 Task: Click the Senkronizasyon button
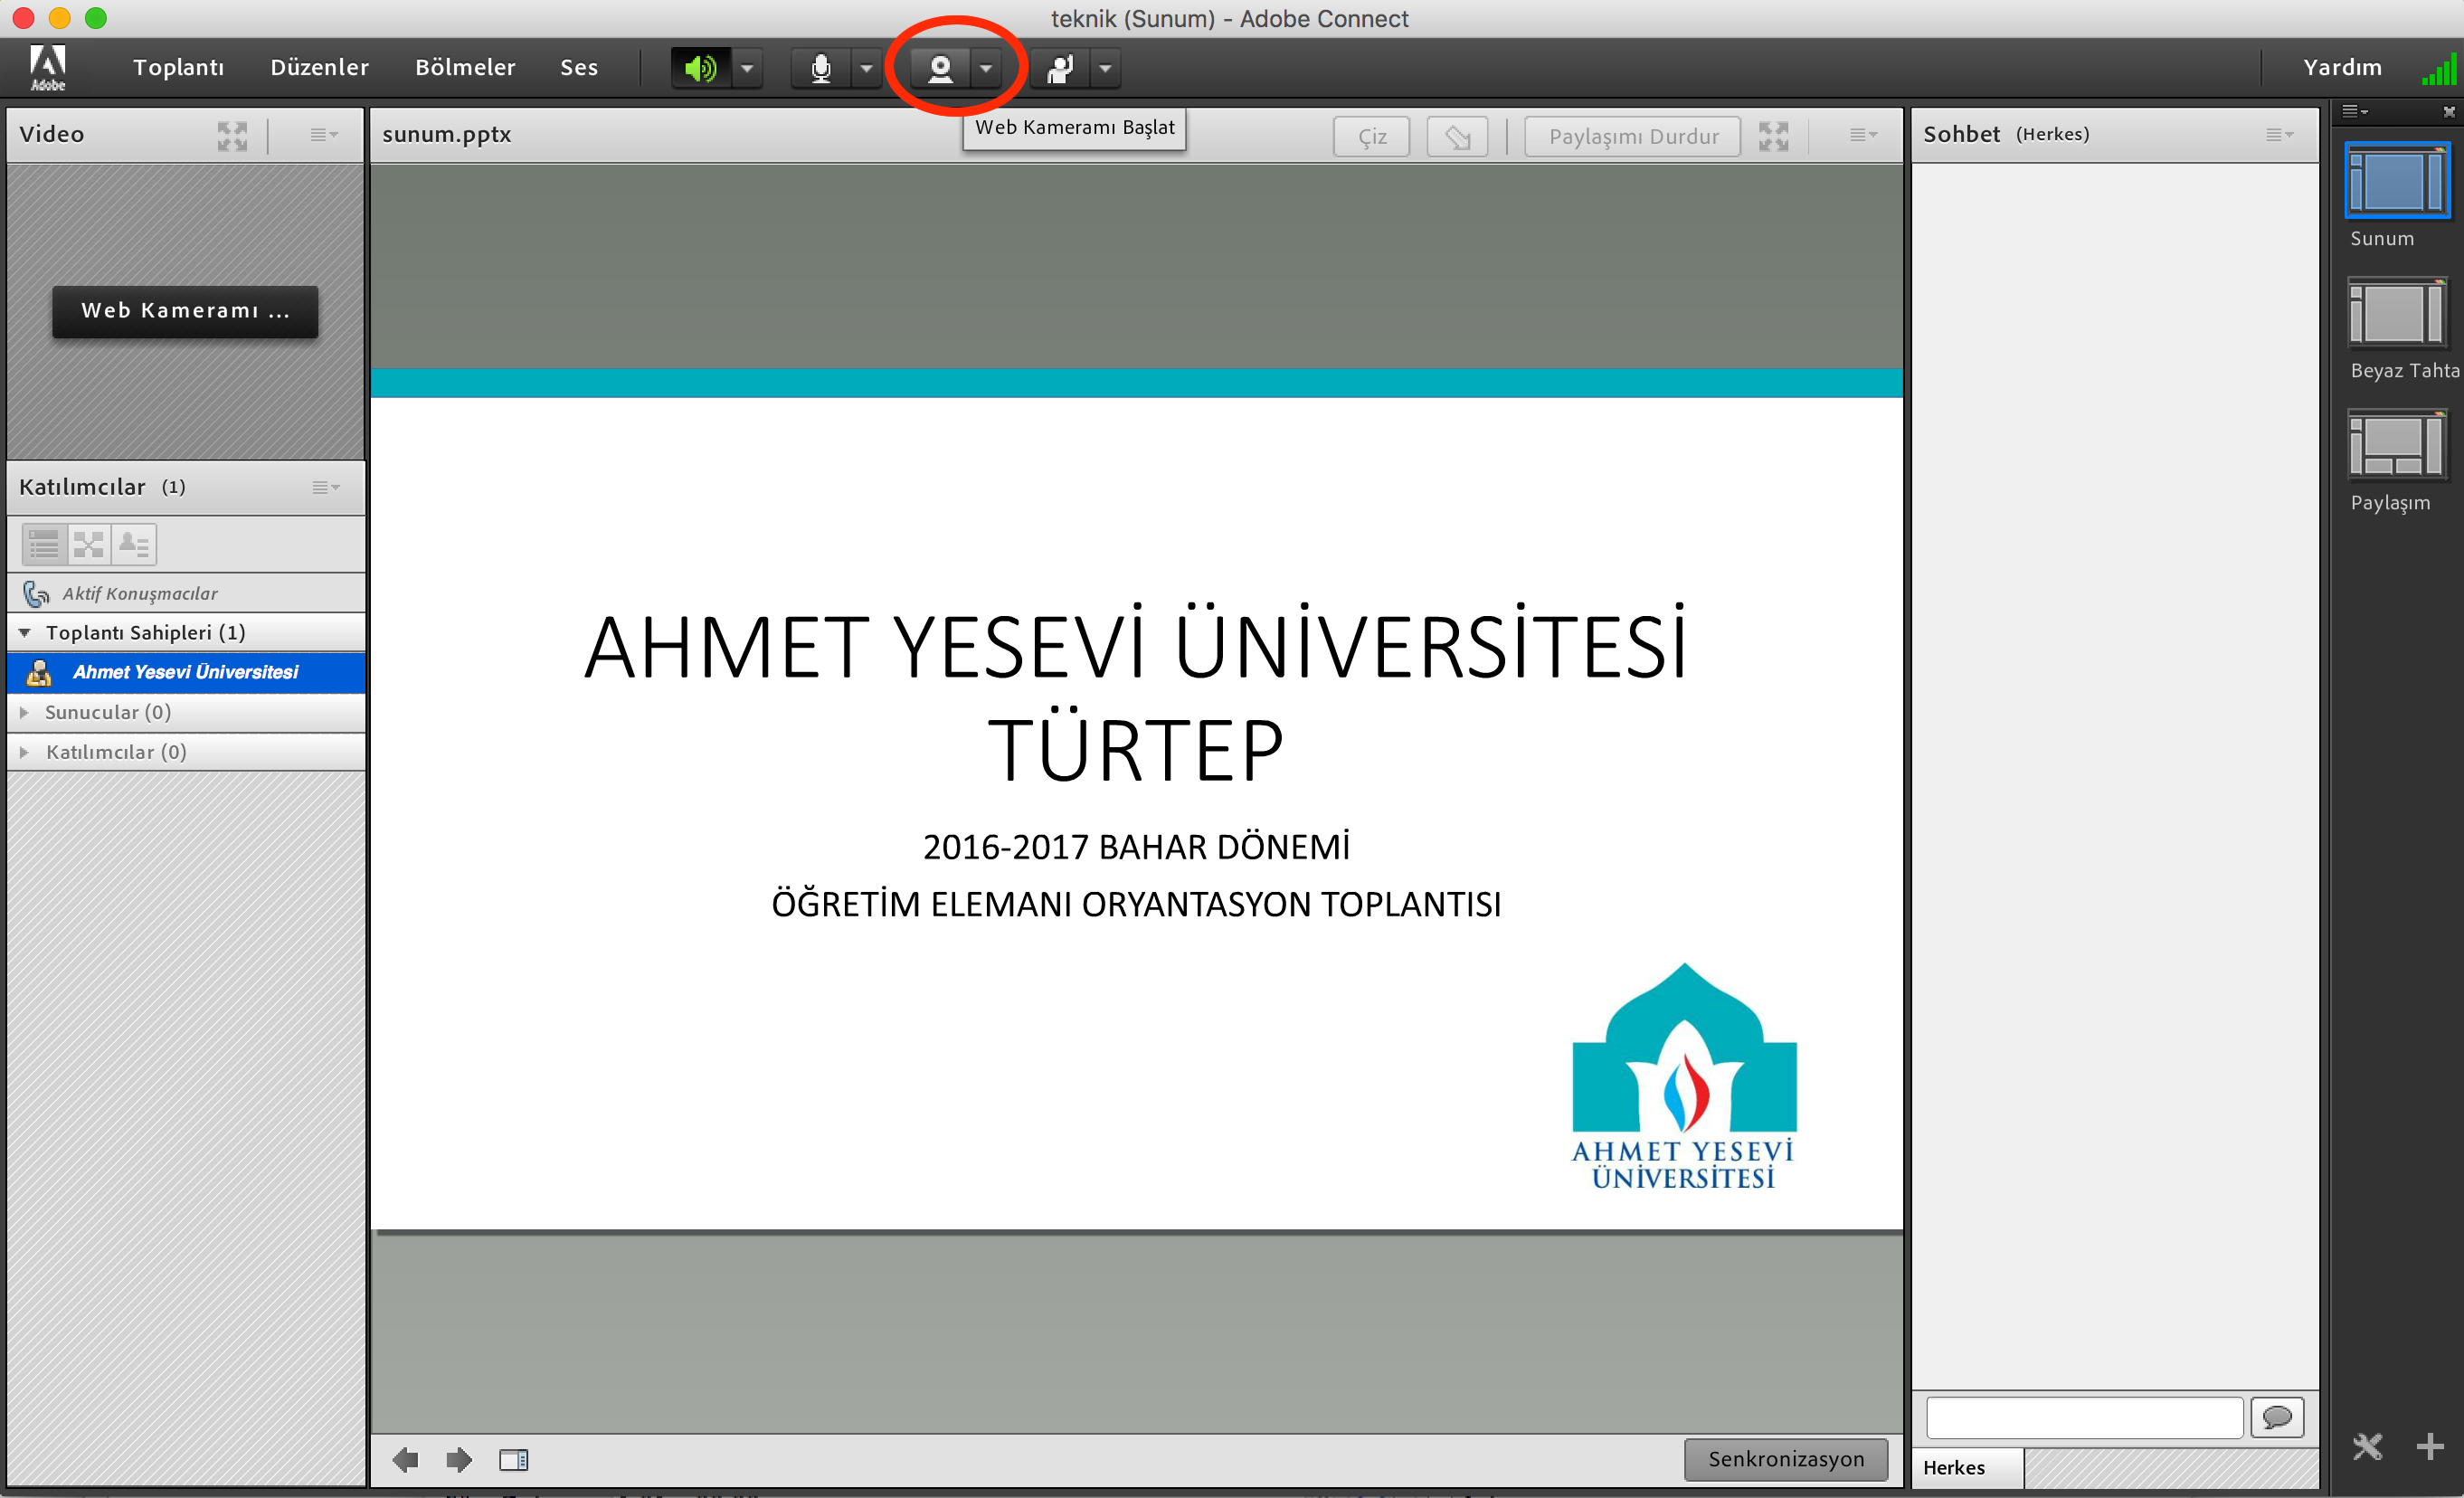pyautogui.click(x=1786, y=1459)
